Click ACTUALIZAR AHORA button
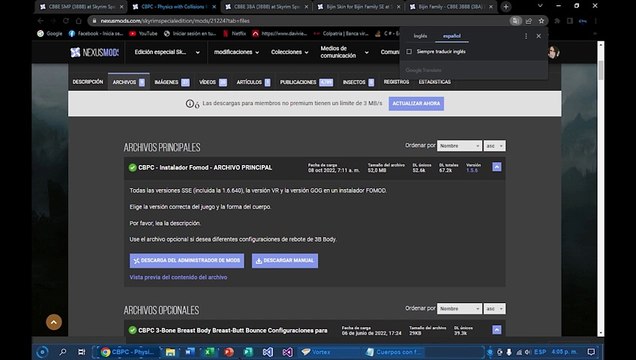This screenshot has width=636, height=360. coord(416,103)
